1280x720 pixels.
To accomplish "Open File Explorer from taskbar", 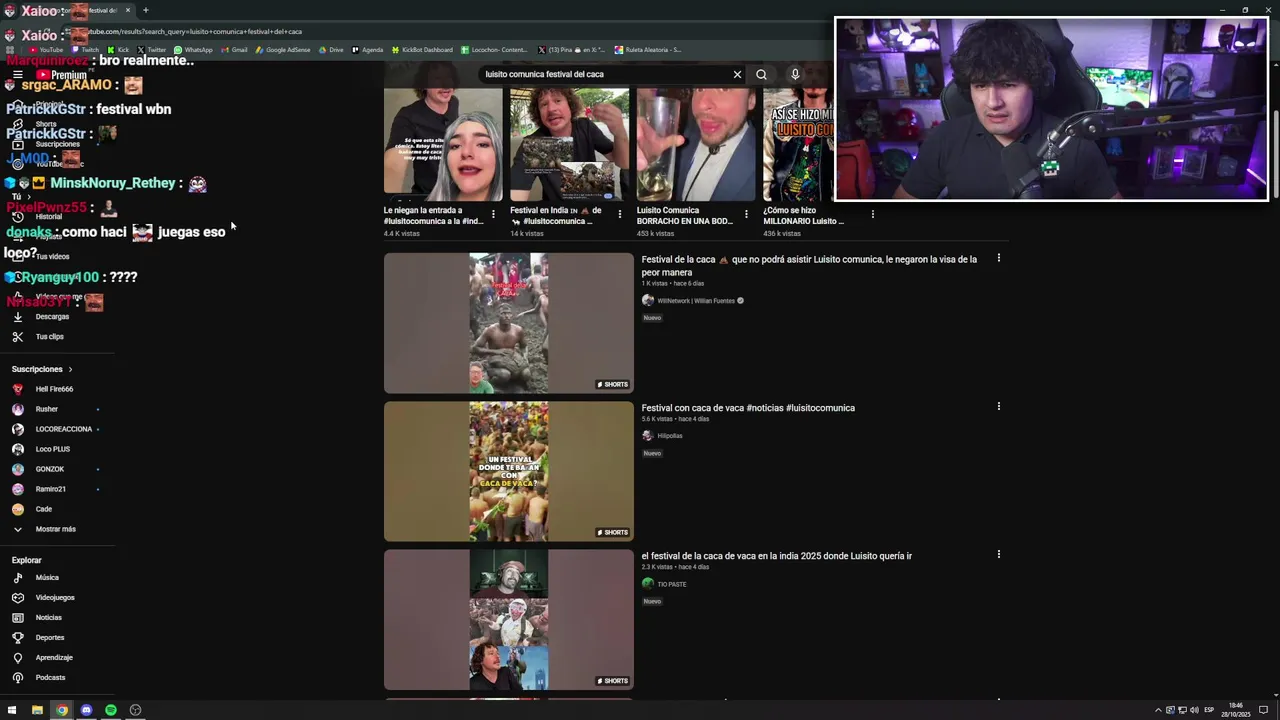I will point(37,710).
